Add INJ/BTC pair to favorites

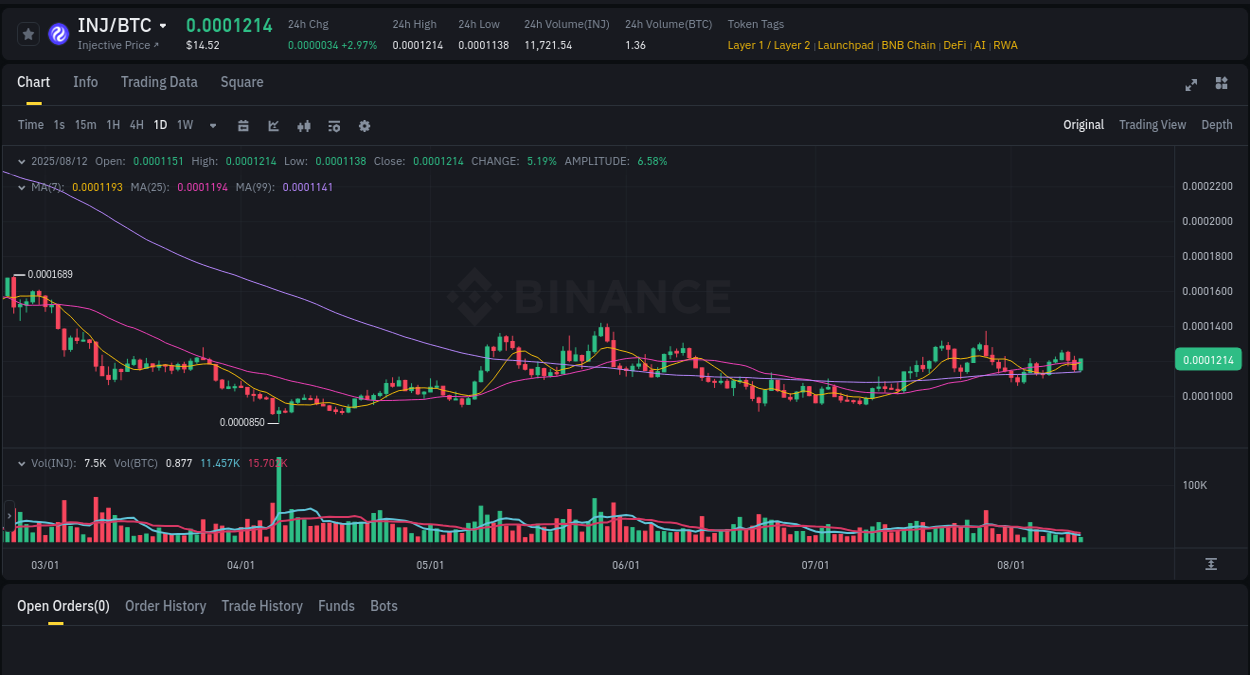click(x=28, y=33)
